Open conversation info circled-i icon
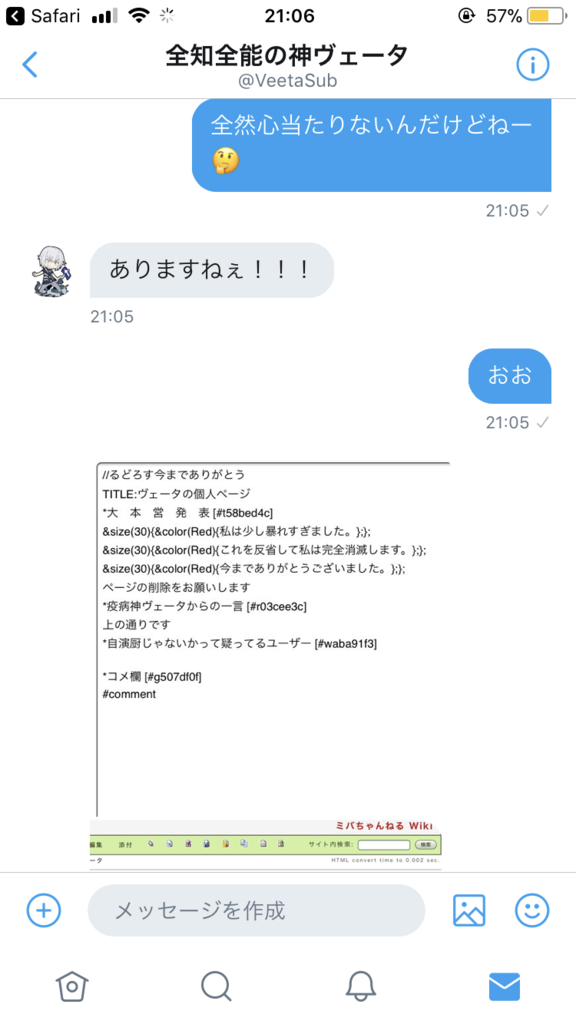This screenshot has width=576, height=1024. click(533, 65)
